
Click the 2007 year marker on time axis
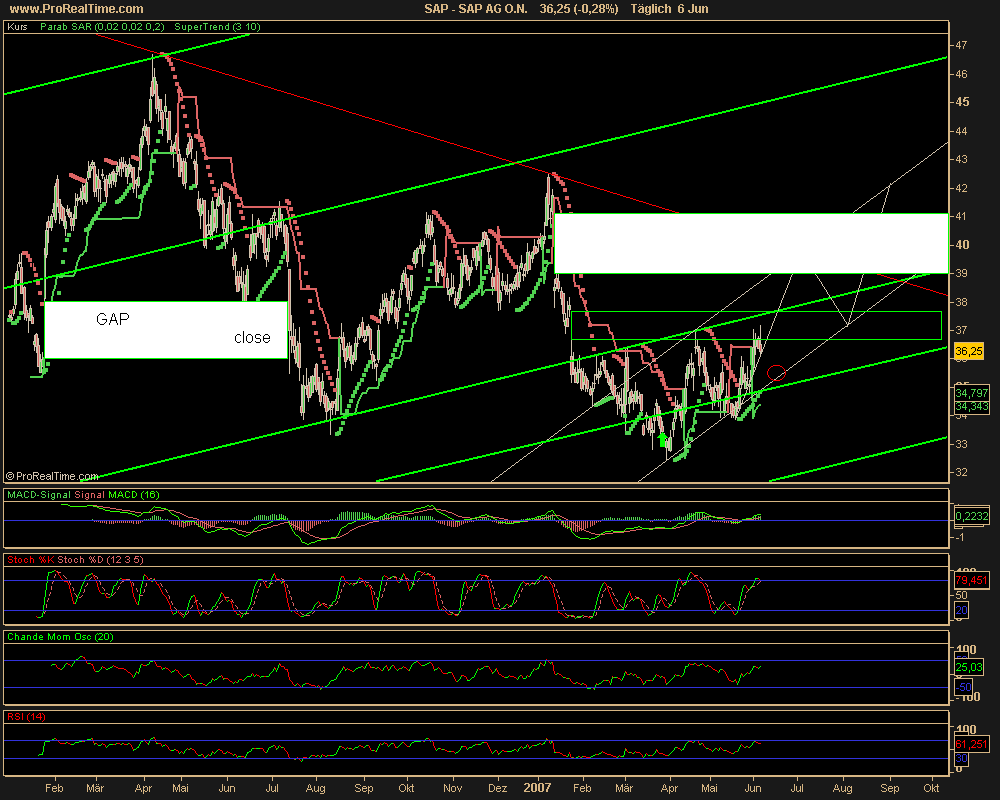pyautogui.click(x=536, y=788)
